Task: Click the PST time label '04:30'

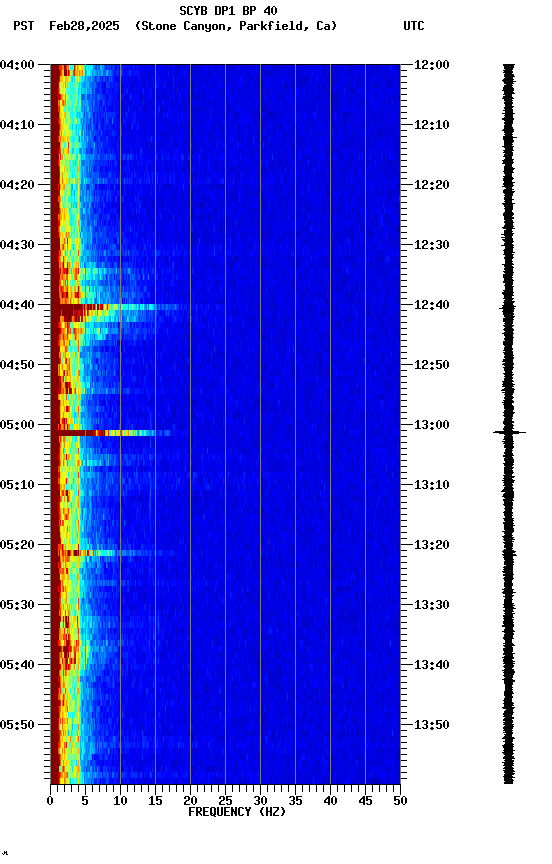Action: 17,245
